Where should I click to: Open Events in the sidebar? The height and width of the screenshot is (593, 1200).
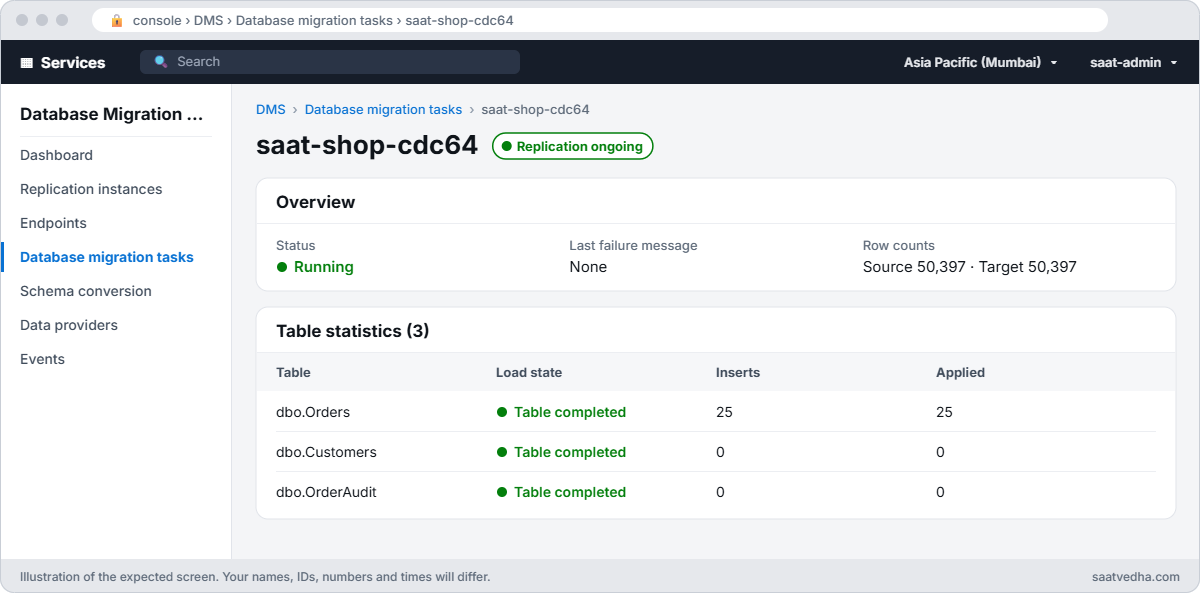42,359
